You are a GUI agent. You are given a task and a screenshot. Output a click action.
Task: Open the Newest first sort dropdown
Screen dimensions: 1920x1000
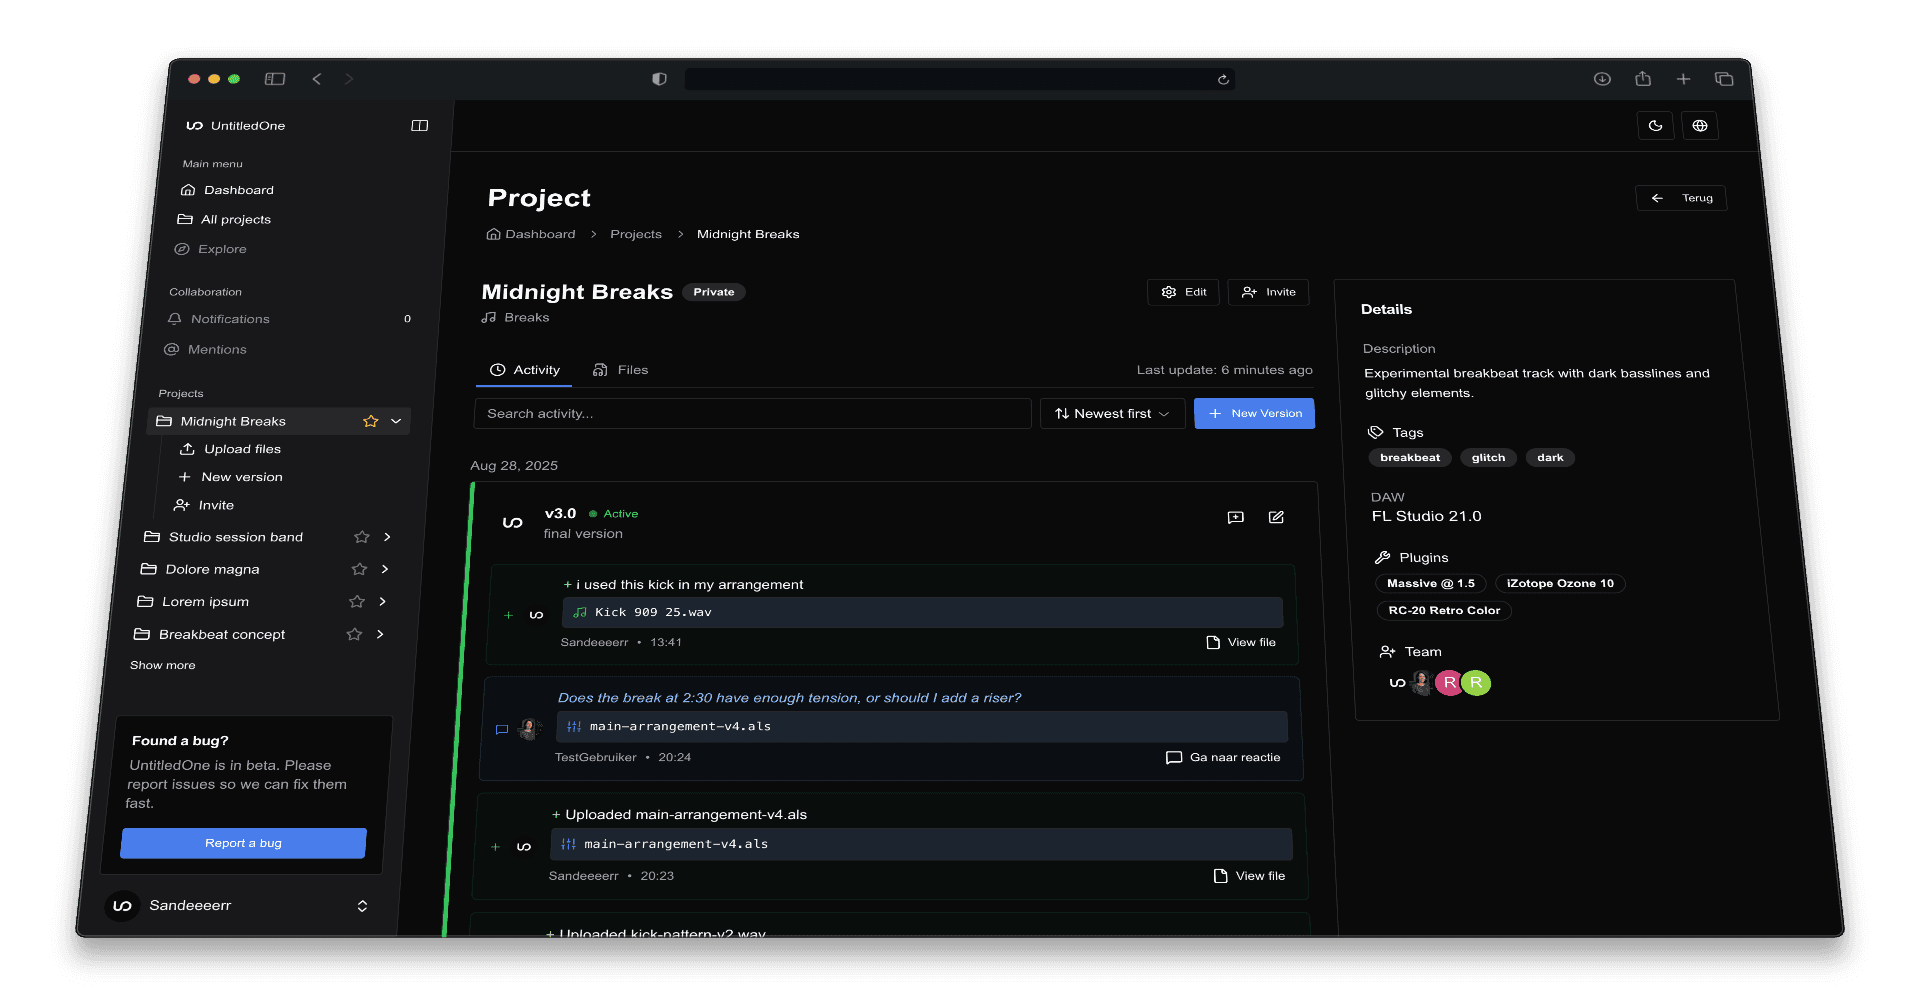(1112, 413)
